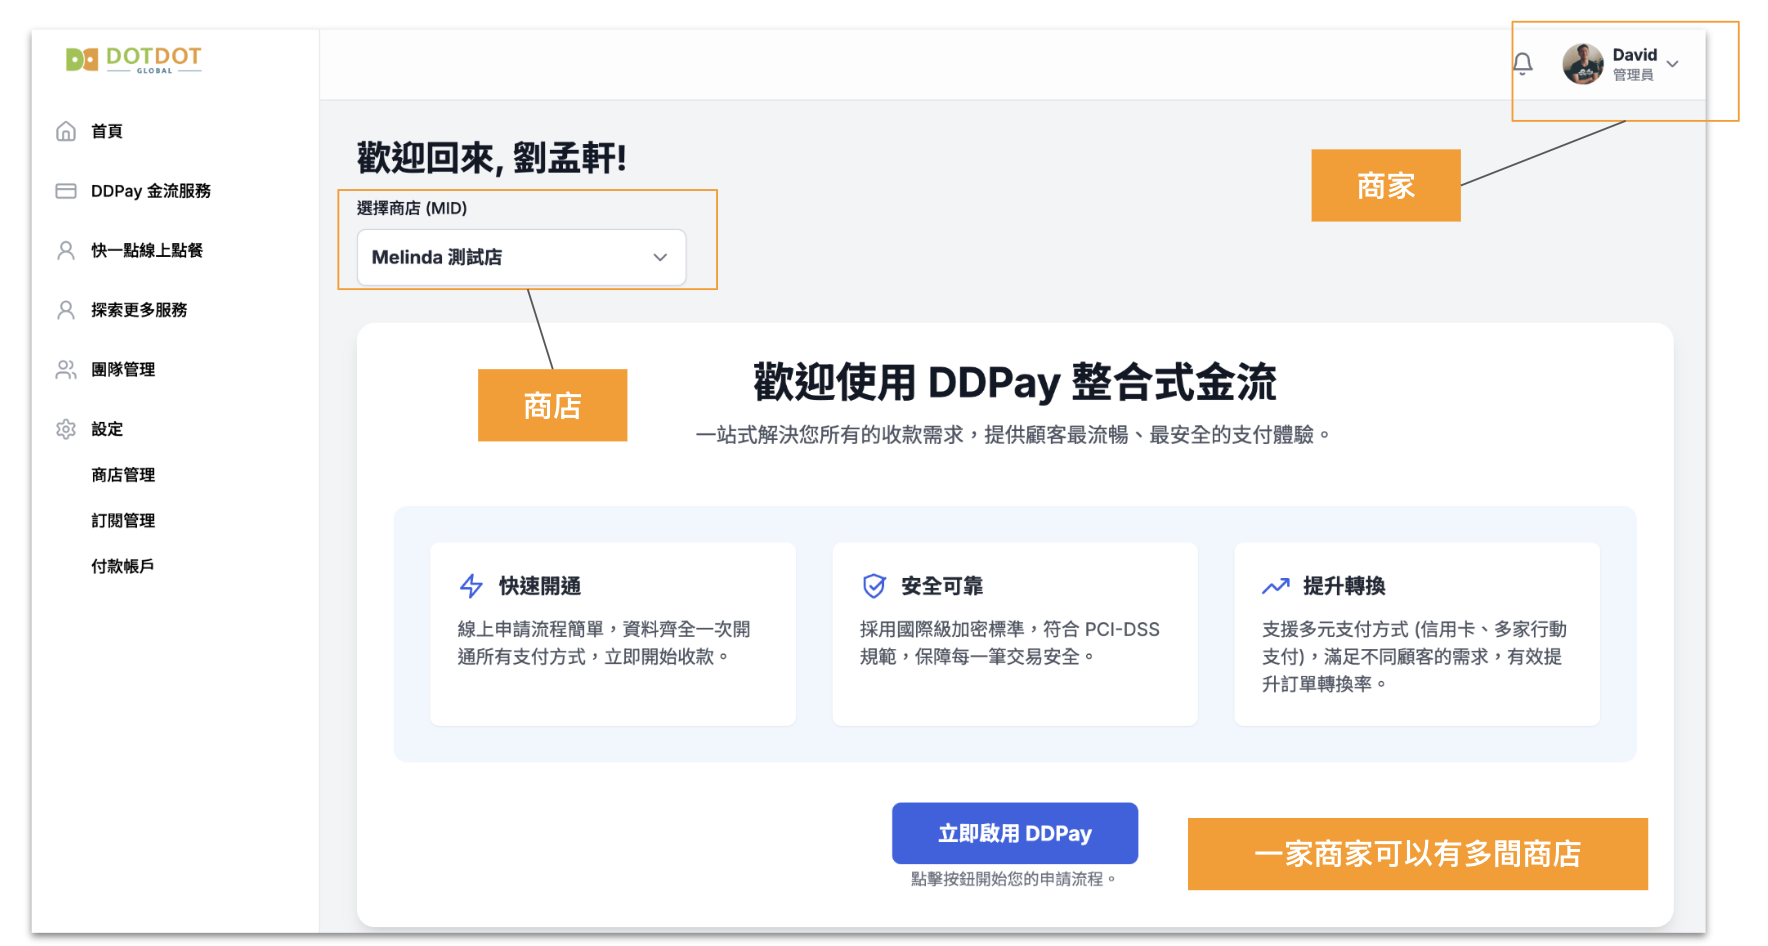
Task: Click the shield icon on 安全可靠 card
Action: (x=874, y=586)
